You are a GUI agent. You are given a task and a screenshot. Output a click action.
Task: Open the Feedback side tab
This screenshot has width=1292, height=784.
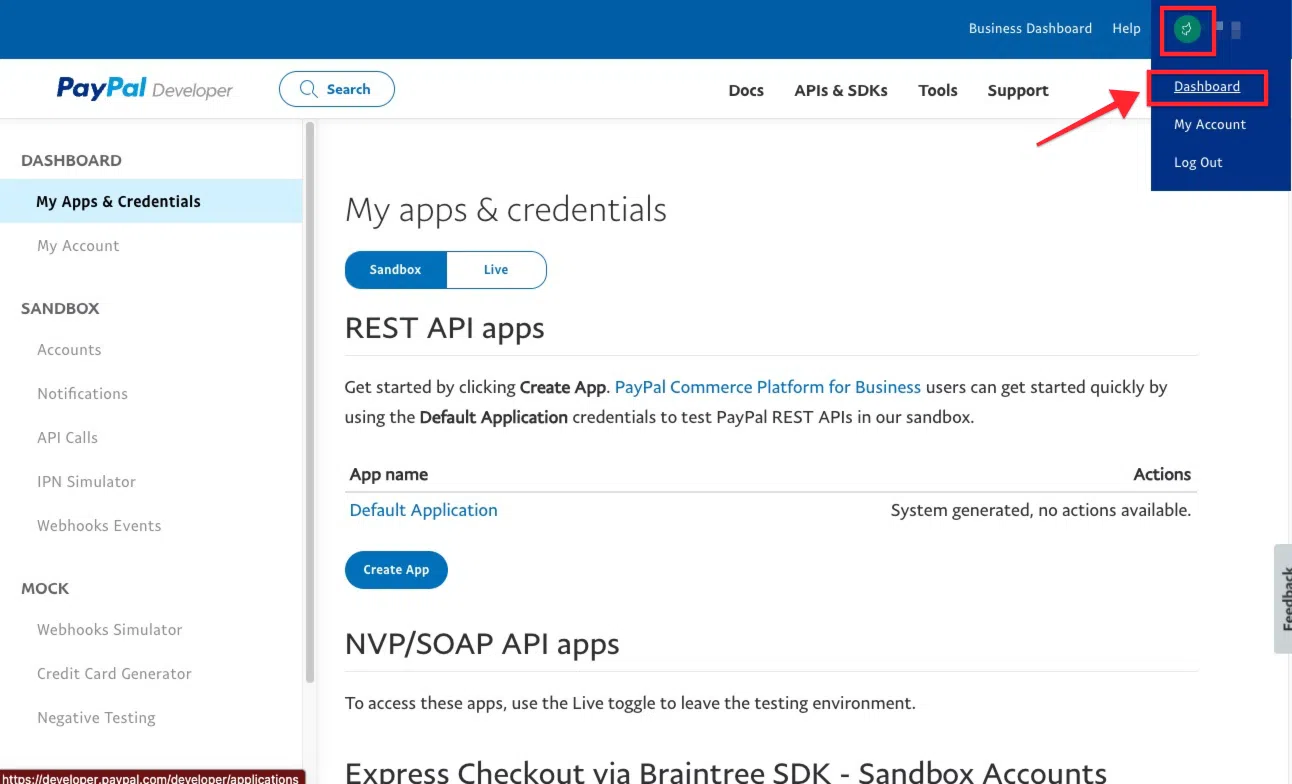(x=1282, y=598)
